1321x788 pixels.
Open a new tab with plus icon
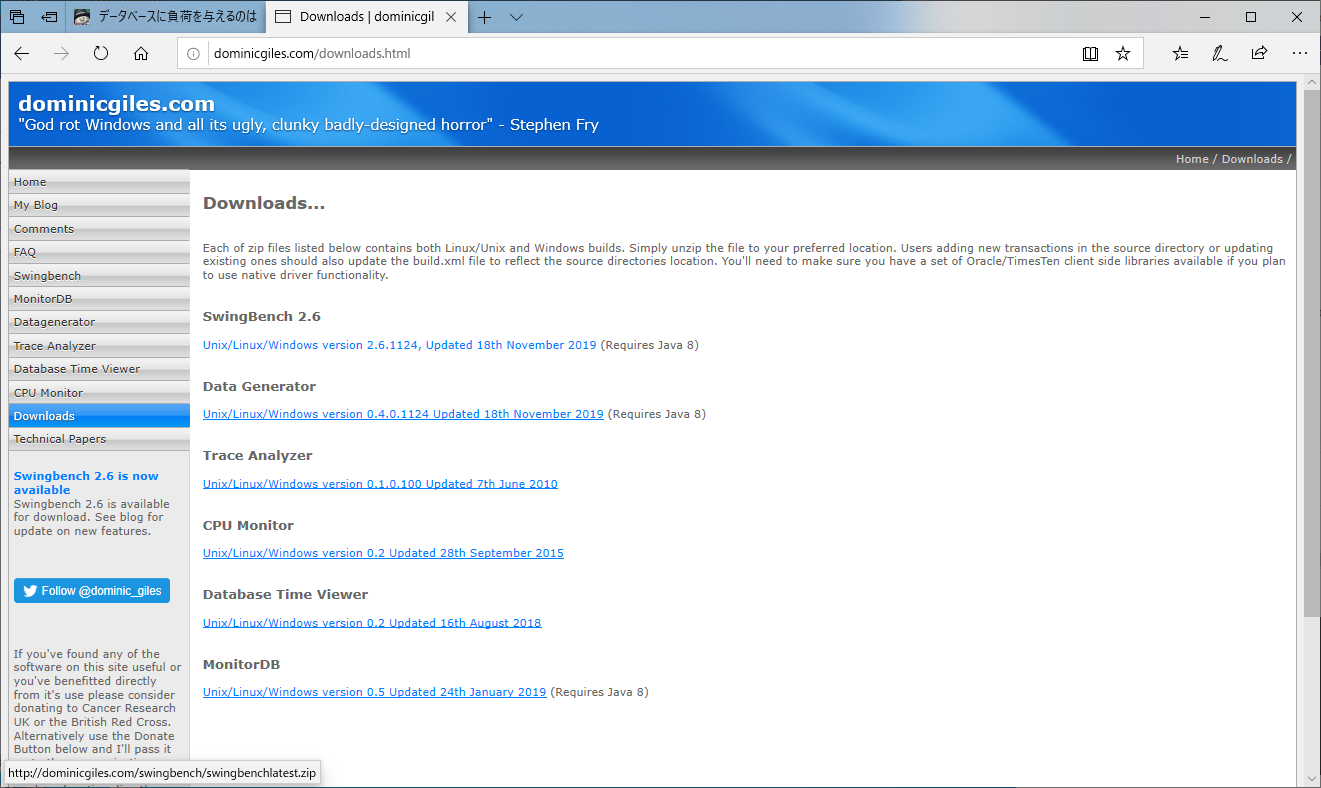coord(485,17)
